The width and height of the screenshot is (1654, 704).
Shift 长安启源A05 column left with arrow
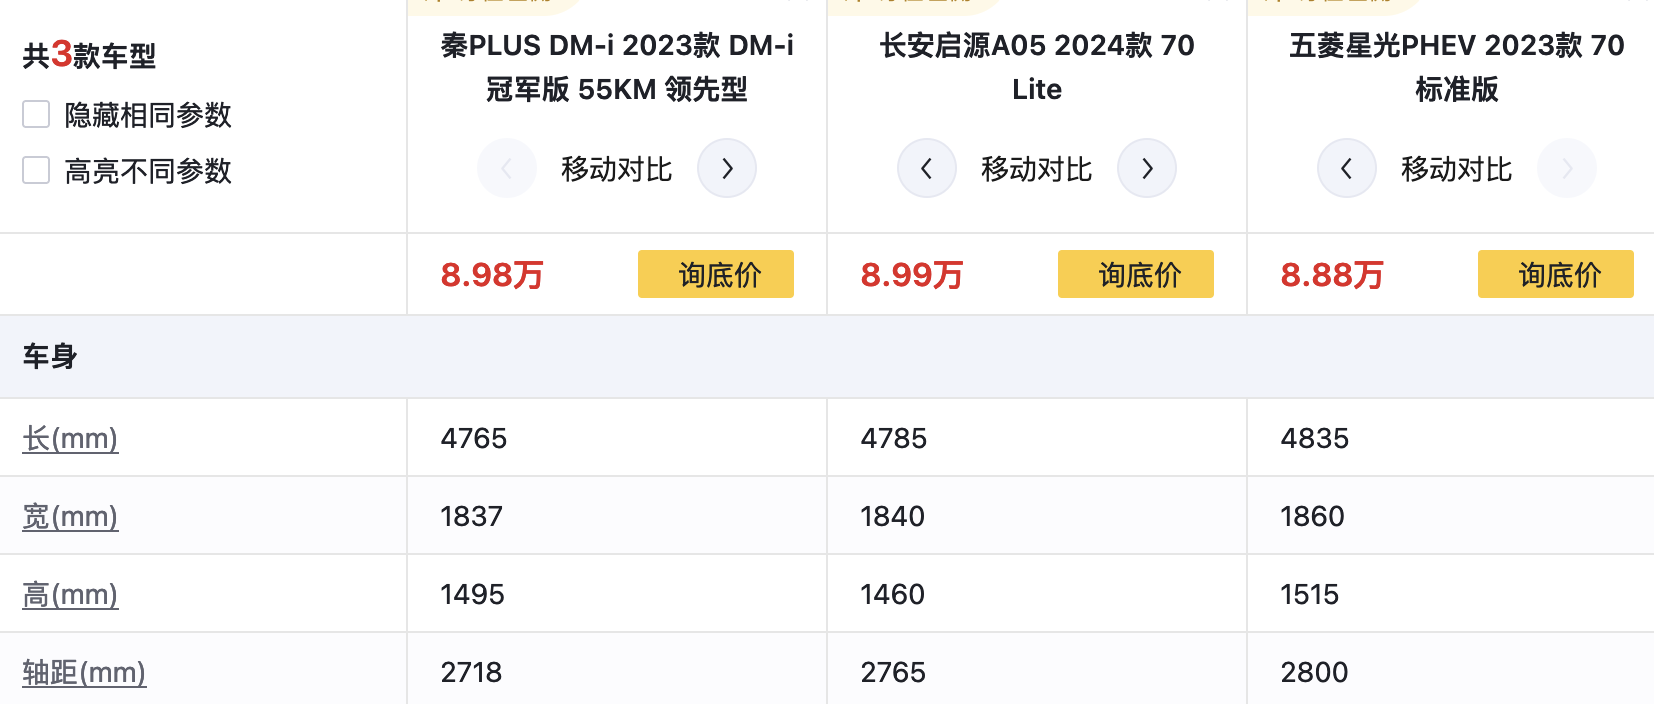click(x=927, y=168)
